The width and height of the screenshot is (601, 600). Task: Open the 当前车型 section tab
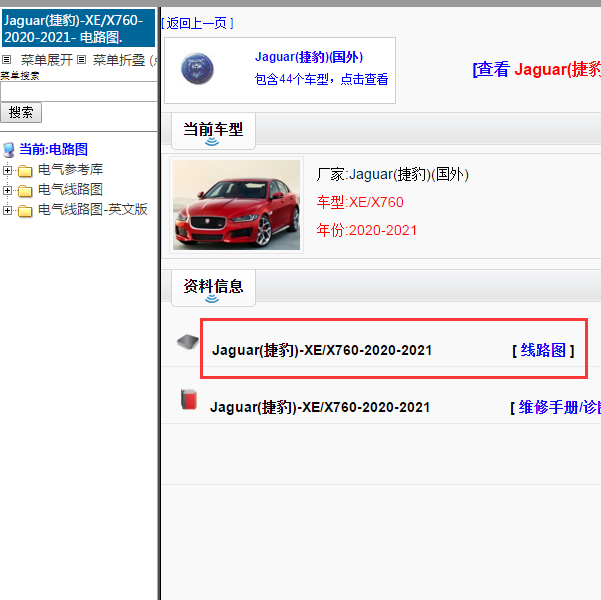coord(213,131)
